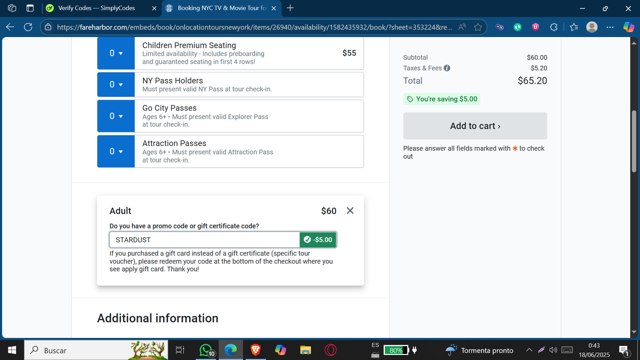This screenshot has height=360, width=640.
Task: Click the Windows search box Buscar
Action: (96, 350)
